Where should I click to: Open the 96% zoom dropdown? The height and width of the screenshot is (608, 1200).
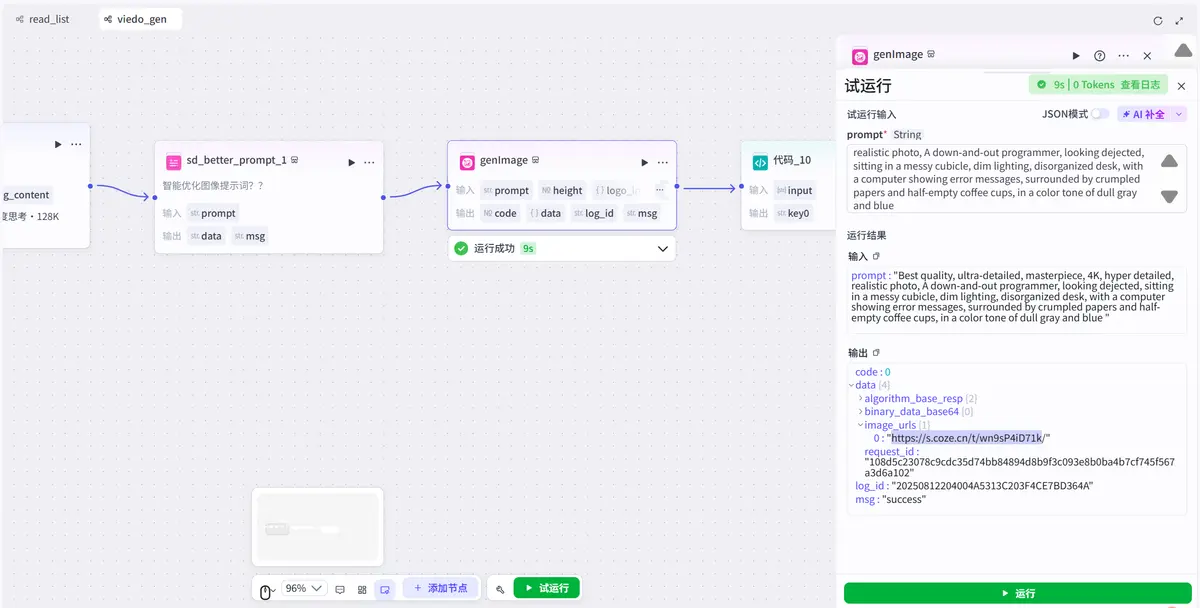click(304, 589)
